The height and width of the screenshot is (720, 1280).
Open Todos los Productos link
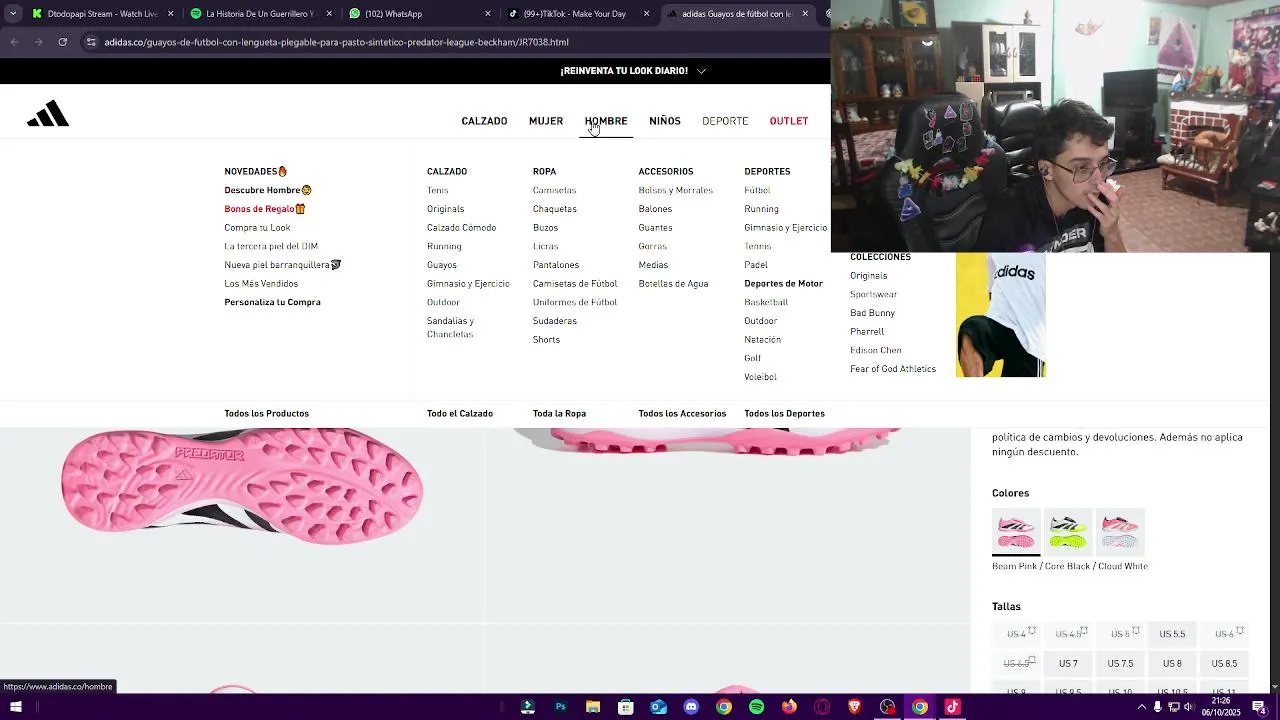[267, 414]
